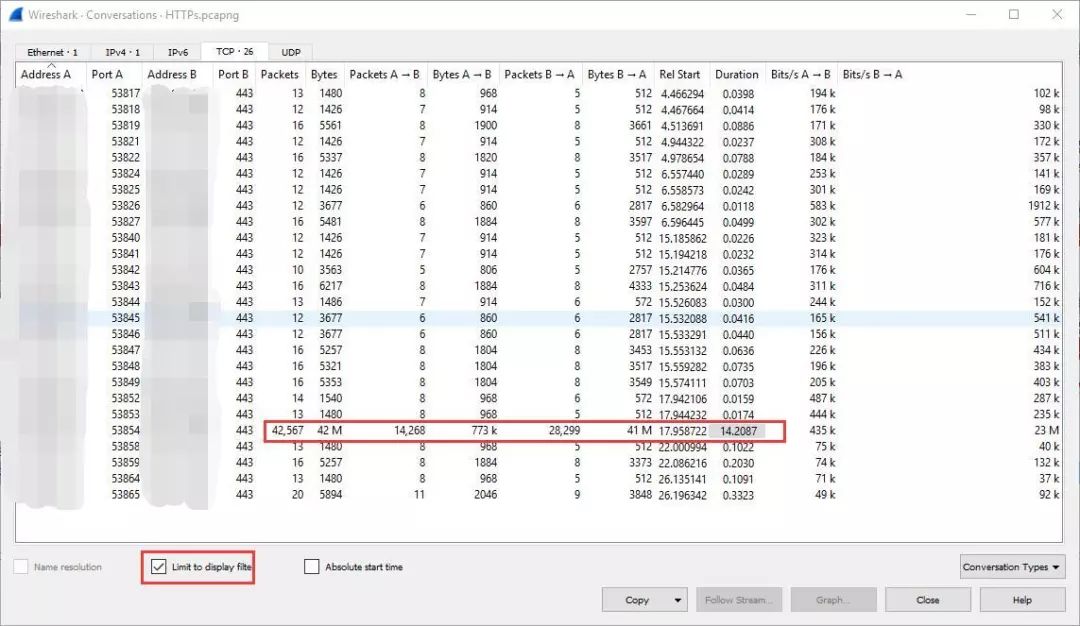Sort by Bytes A → B header
The image size is (1080, 626).
[462, 74]
